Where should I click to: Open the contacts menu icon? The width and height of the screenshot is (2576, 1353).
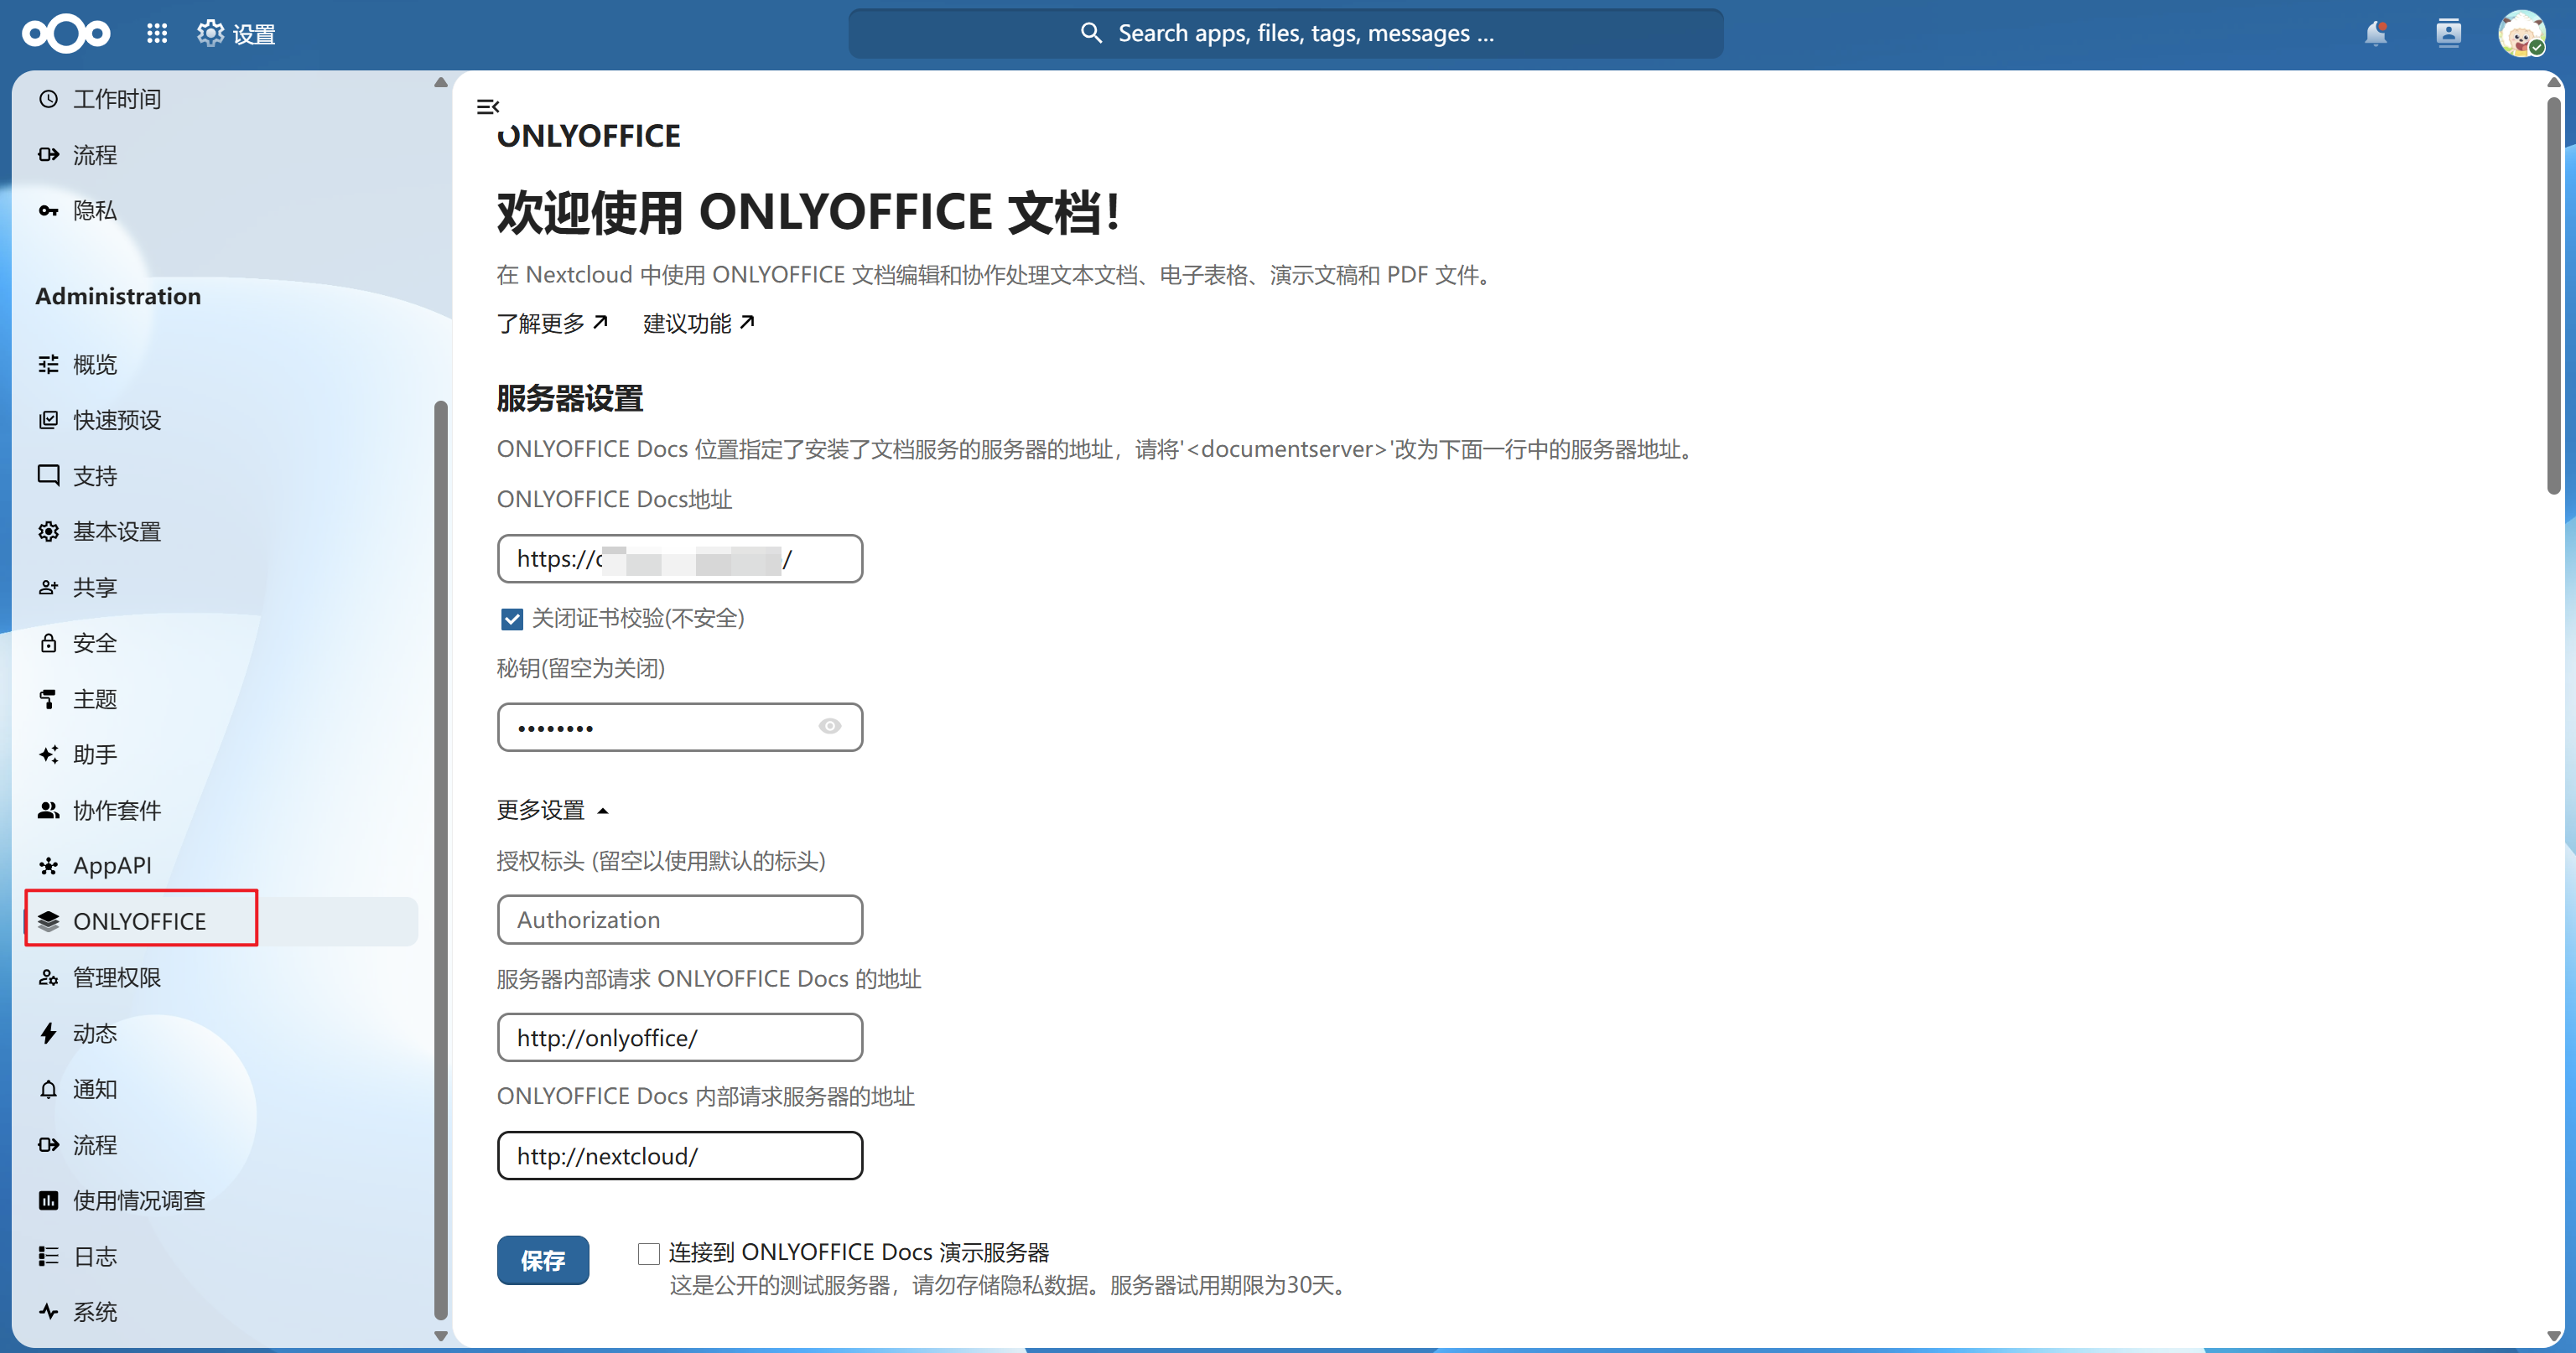tap(2448, 34)
